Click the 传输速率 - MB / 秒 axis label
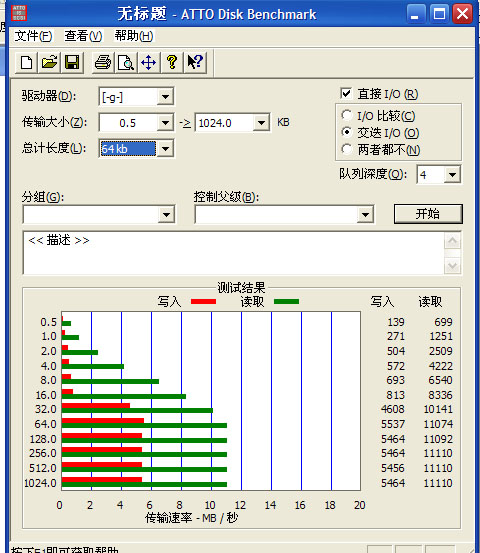The image size is (480, 553). (192, 518)
